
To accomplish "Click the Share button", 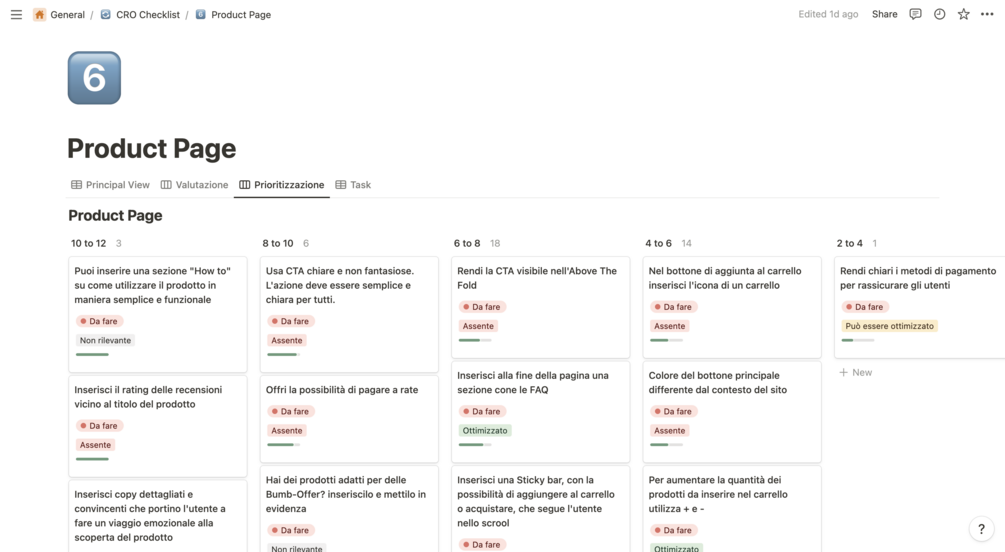I will (x=884, y=14).
